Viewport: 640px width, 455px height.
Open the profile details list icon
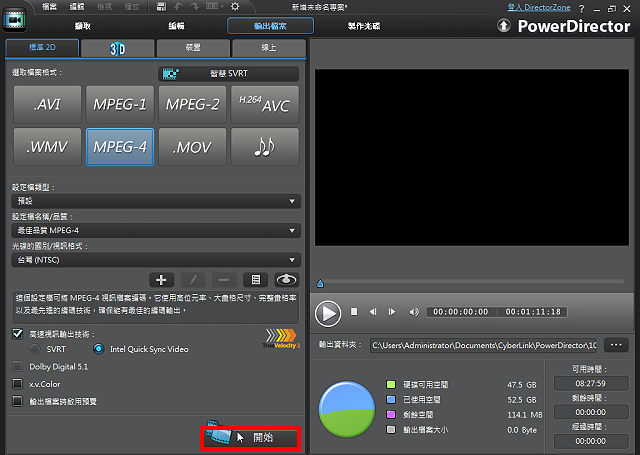pos(256,280)
